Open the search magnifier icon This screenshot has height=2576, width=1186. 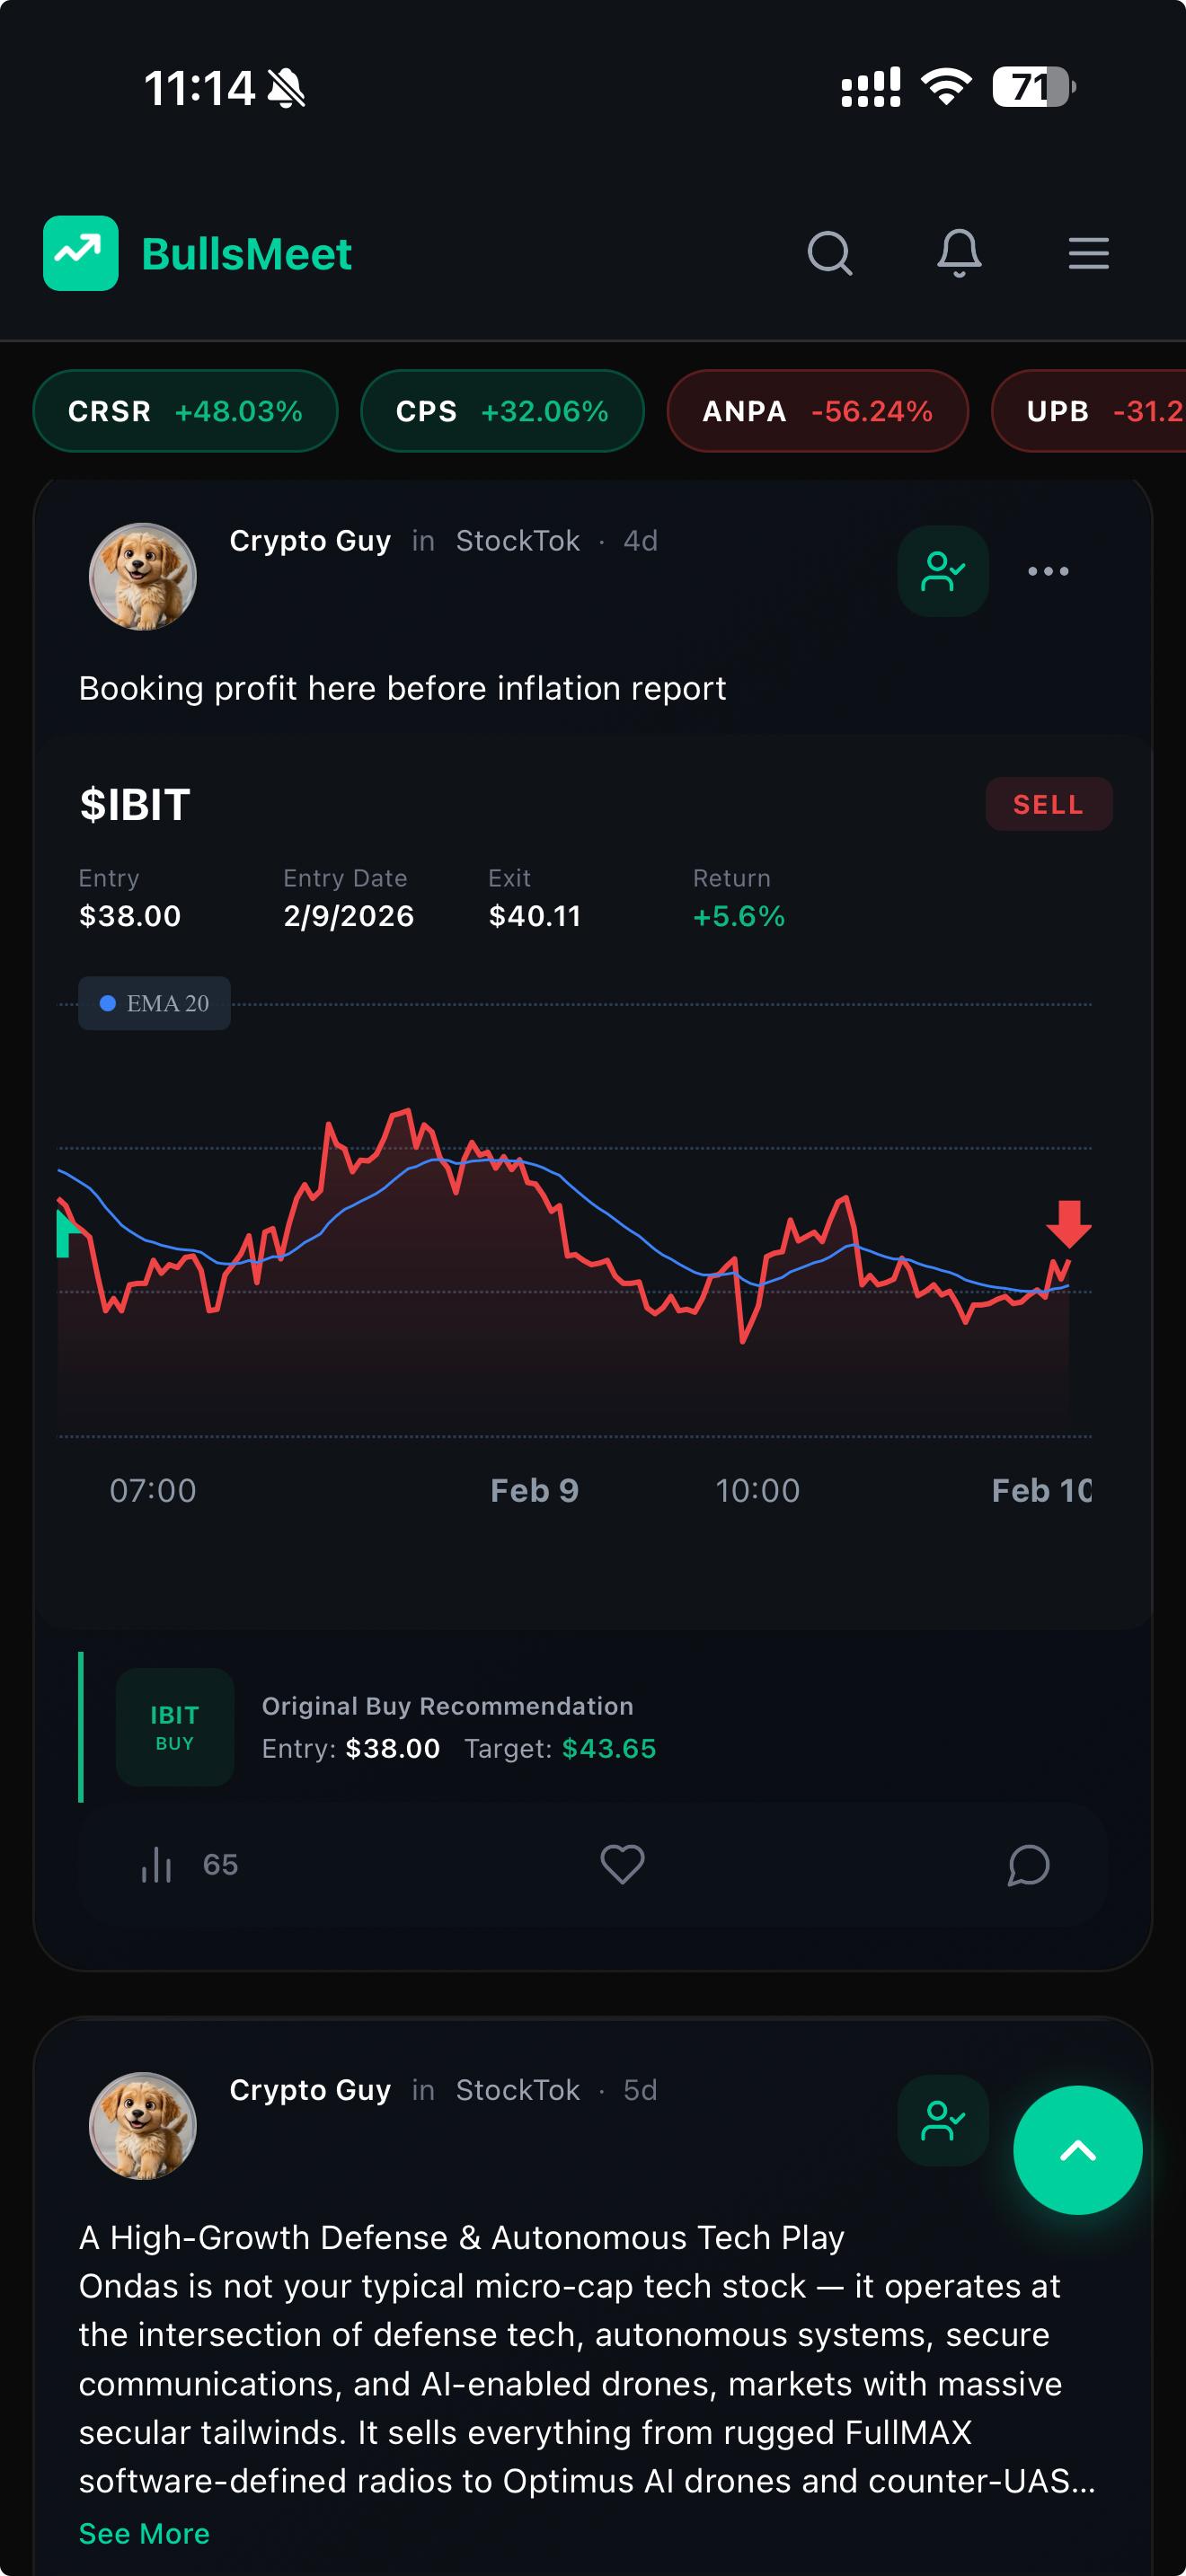point(829,253)
